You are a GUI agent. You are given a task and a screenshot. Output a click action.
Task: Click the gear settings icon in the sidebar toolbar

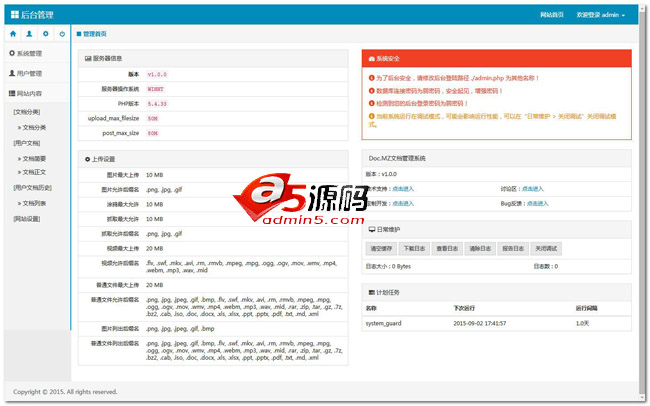pos(46,34)
